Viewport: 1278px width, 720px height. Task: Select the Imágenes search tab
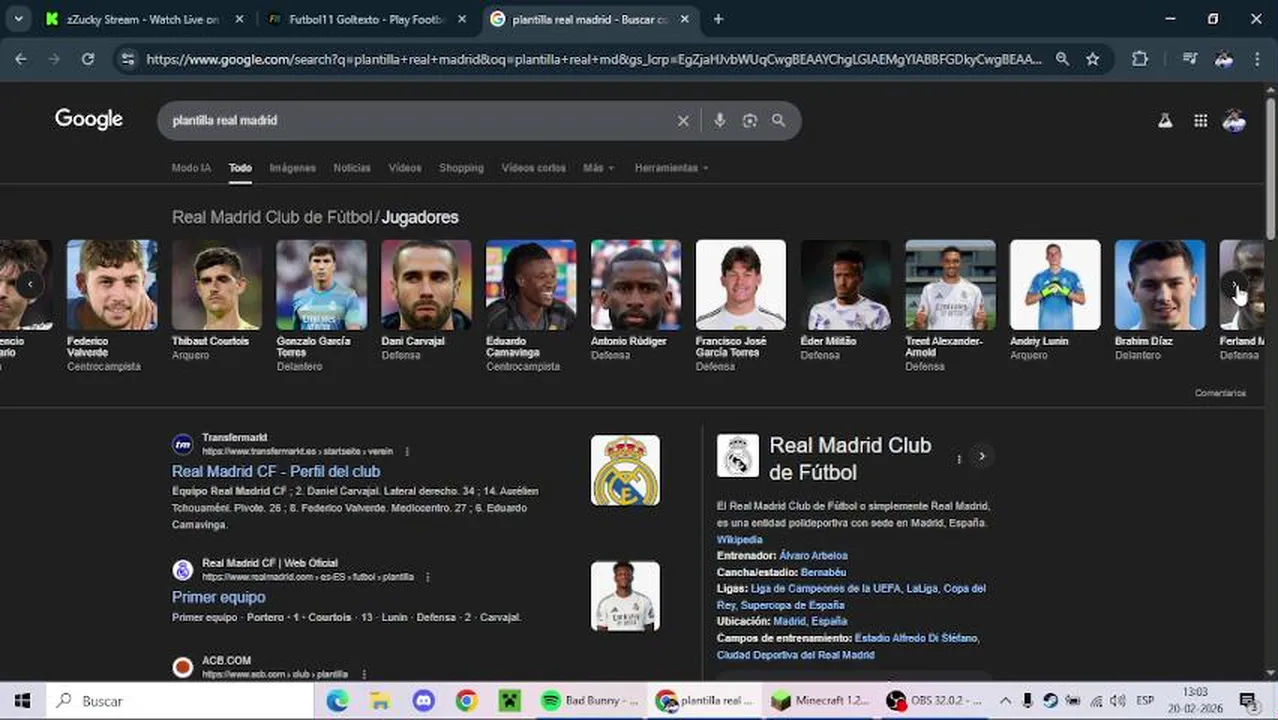pos(292,168)
